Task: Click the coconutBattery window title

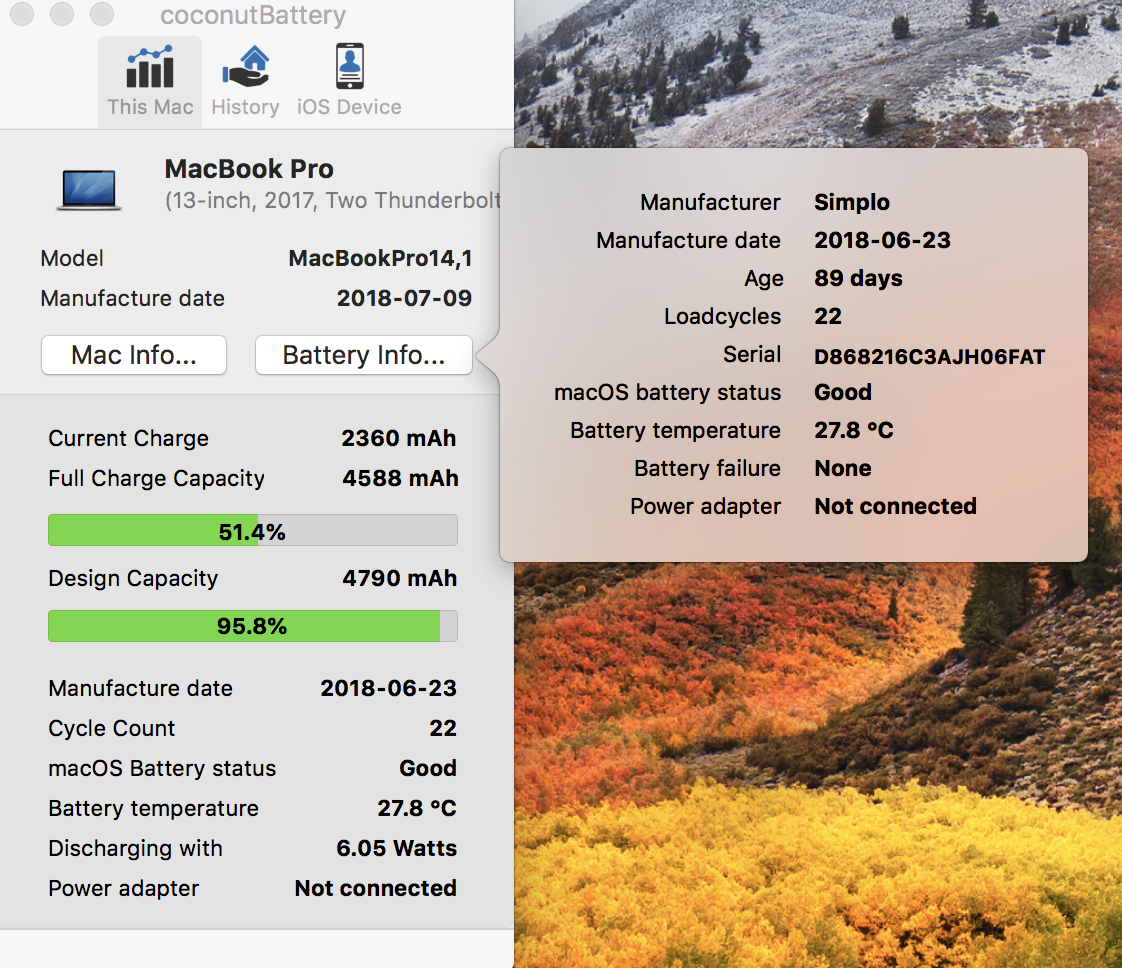Action: tap(253, 16)
